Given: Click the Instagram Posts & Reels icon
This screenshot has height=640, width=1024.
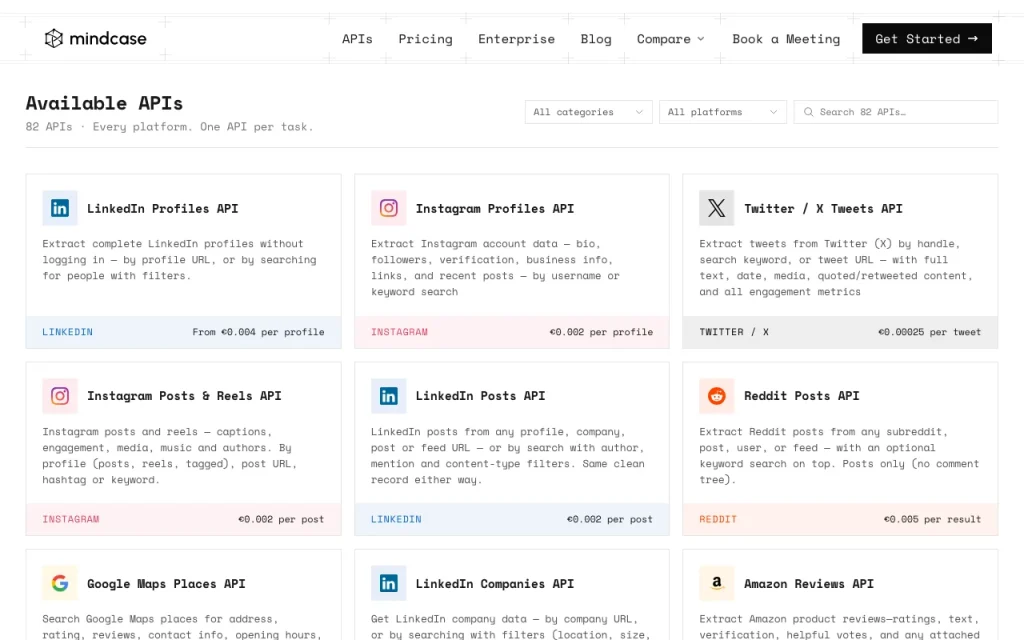Looking at the screenshot, I should 60,396.
